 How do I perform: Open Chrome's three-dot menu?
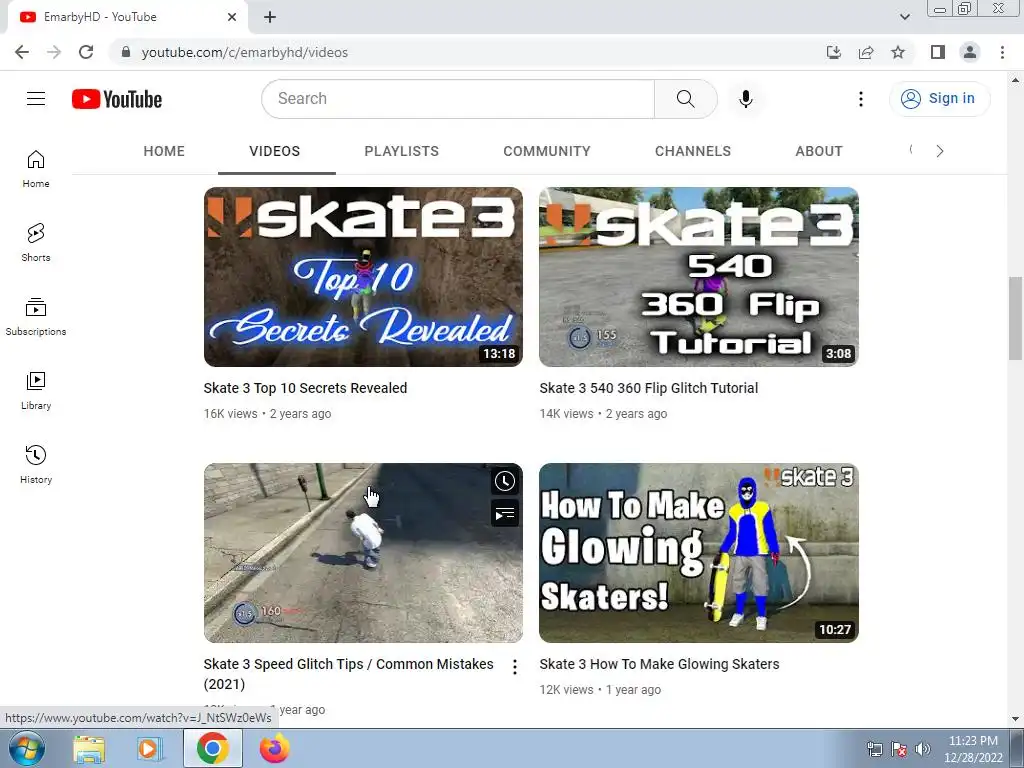point(1002,52)
